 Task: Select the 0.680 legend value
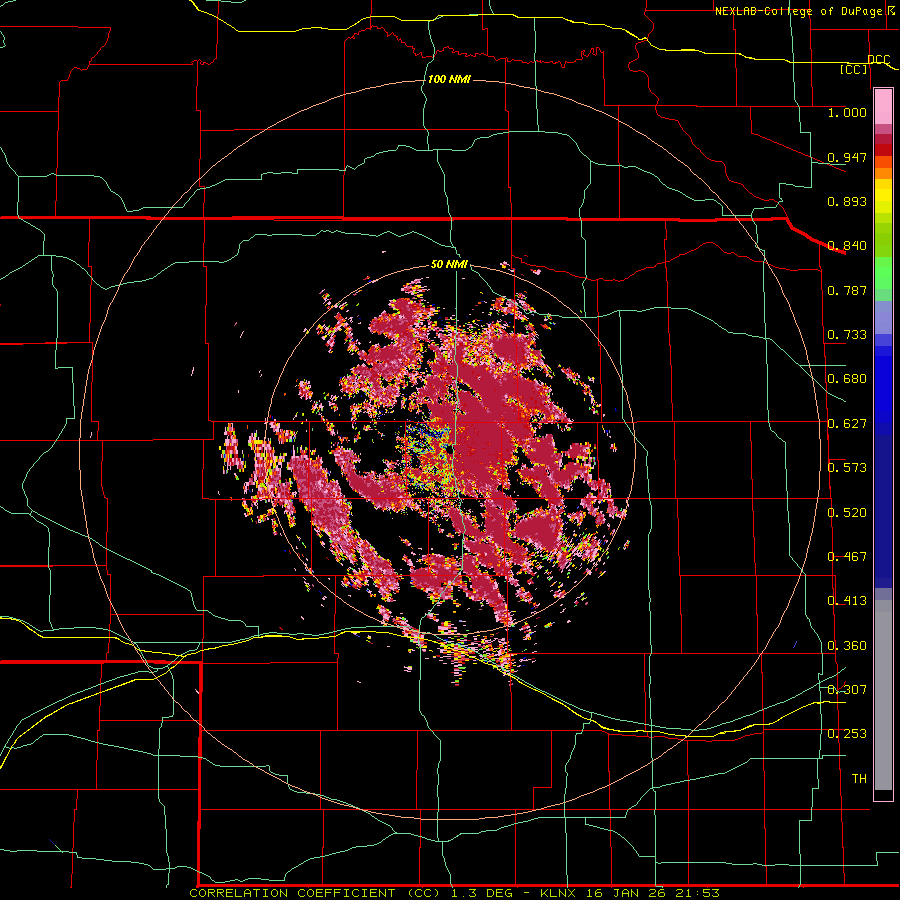[847, 379]
